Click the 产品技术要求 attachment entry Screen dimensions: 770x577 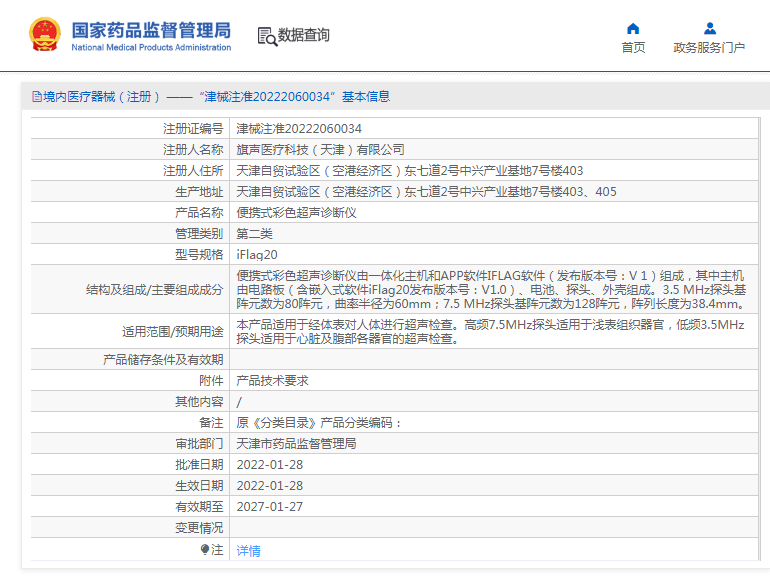(272, 380)
